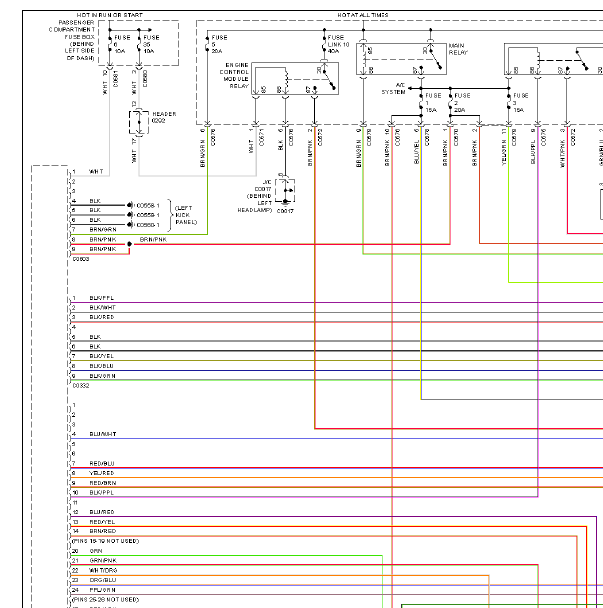Screen dimensions: 603x608
Task: Click the vertical "BLU/YEL" wire label
Action: tap(417, 152)
